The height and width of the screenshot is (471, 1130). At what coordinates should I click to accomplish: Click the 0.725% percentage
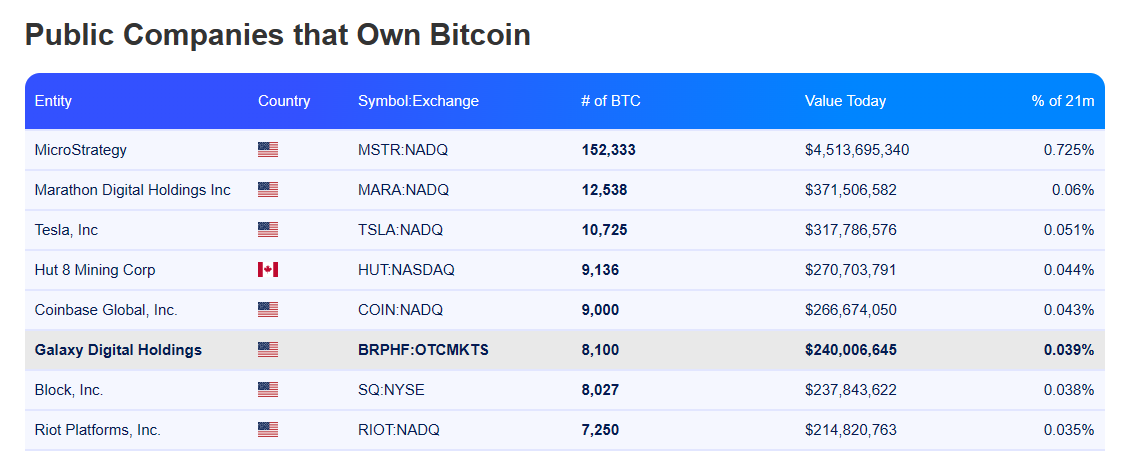pos(1069,150)
